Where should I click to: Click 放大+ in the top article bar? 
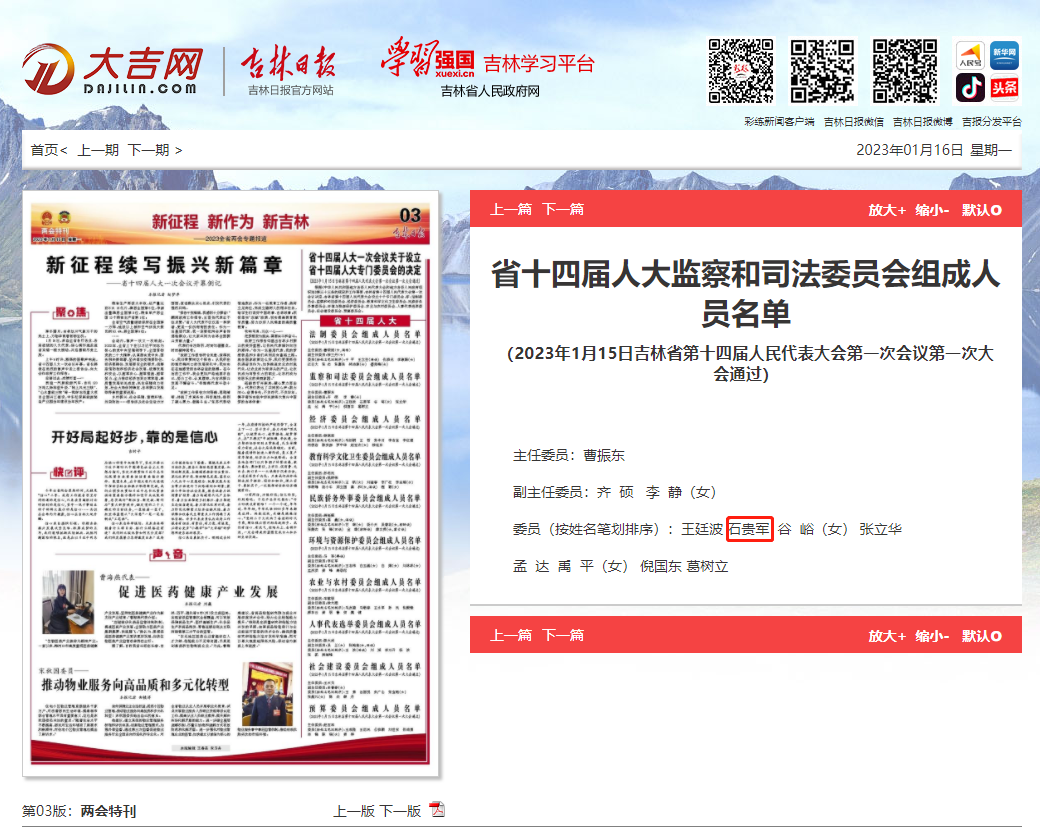coord(886,210)
